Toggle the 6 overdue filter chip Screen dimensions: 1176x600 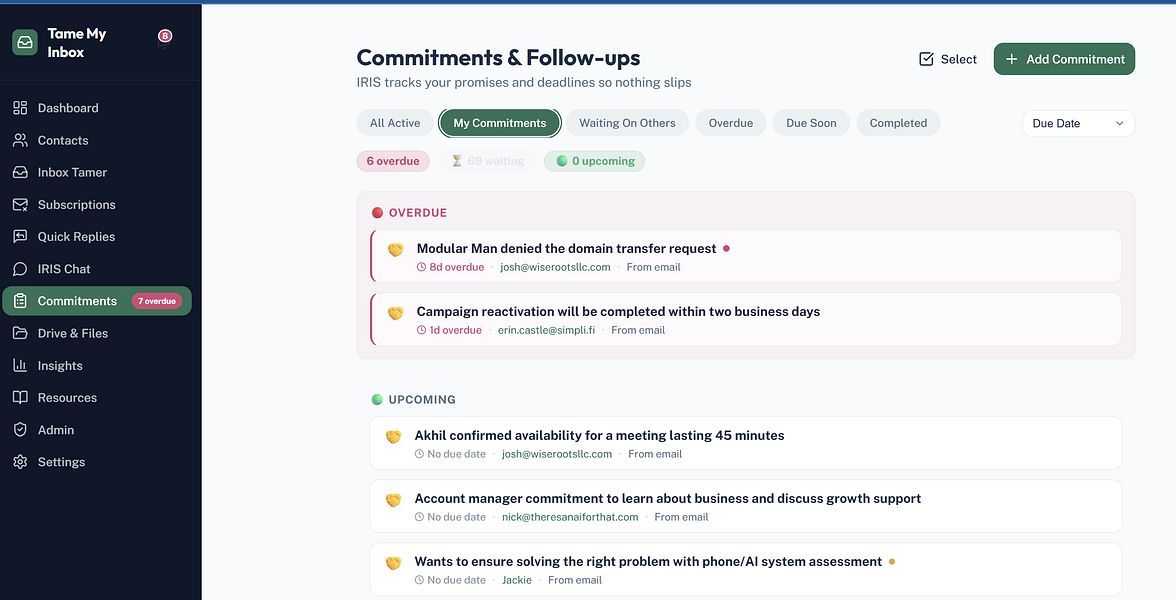[x=393, y=161]
